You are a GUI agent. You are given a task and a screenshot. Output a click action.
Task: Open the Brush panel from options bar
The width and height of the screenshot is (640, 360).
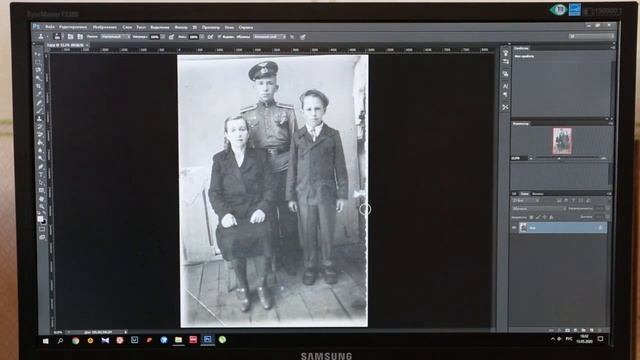coord(70,37)
